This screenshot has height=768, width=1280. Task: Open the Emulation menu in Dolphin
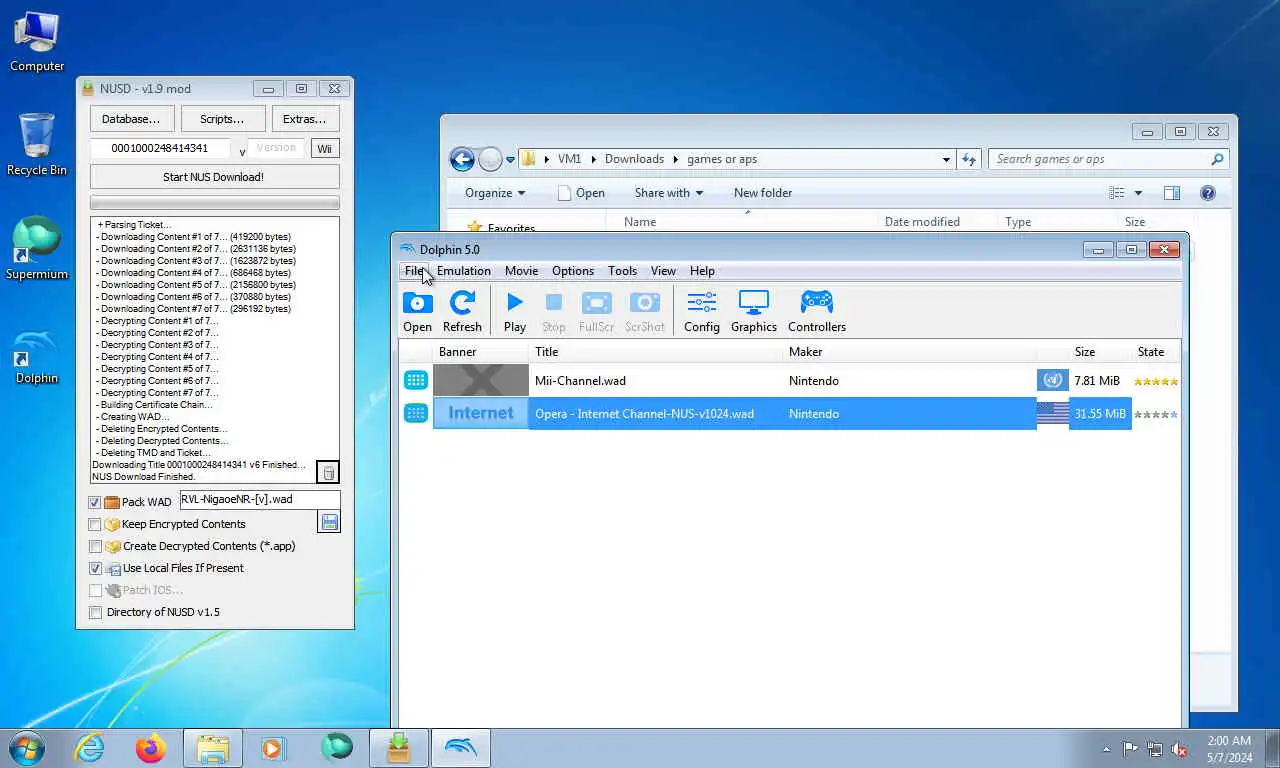464,271
